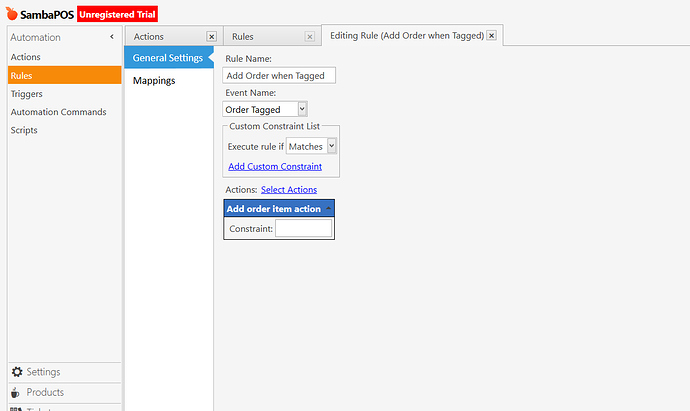Collapse the Add order item action header

point(328,209)
